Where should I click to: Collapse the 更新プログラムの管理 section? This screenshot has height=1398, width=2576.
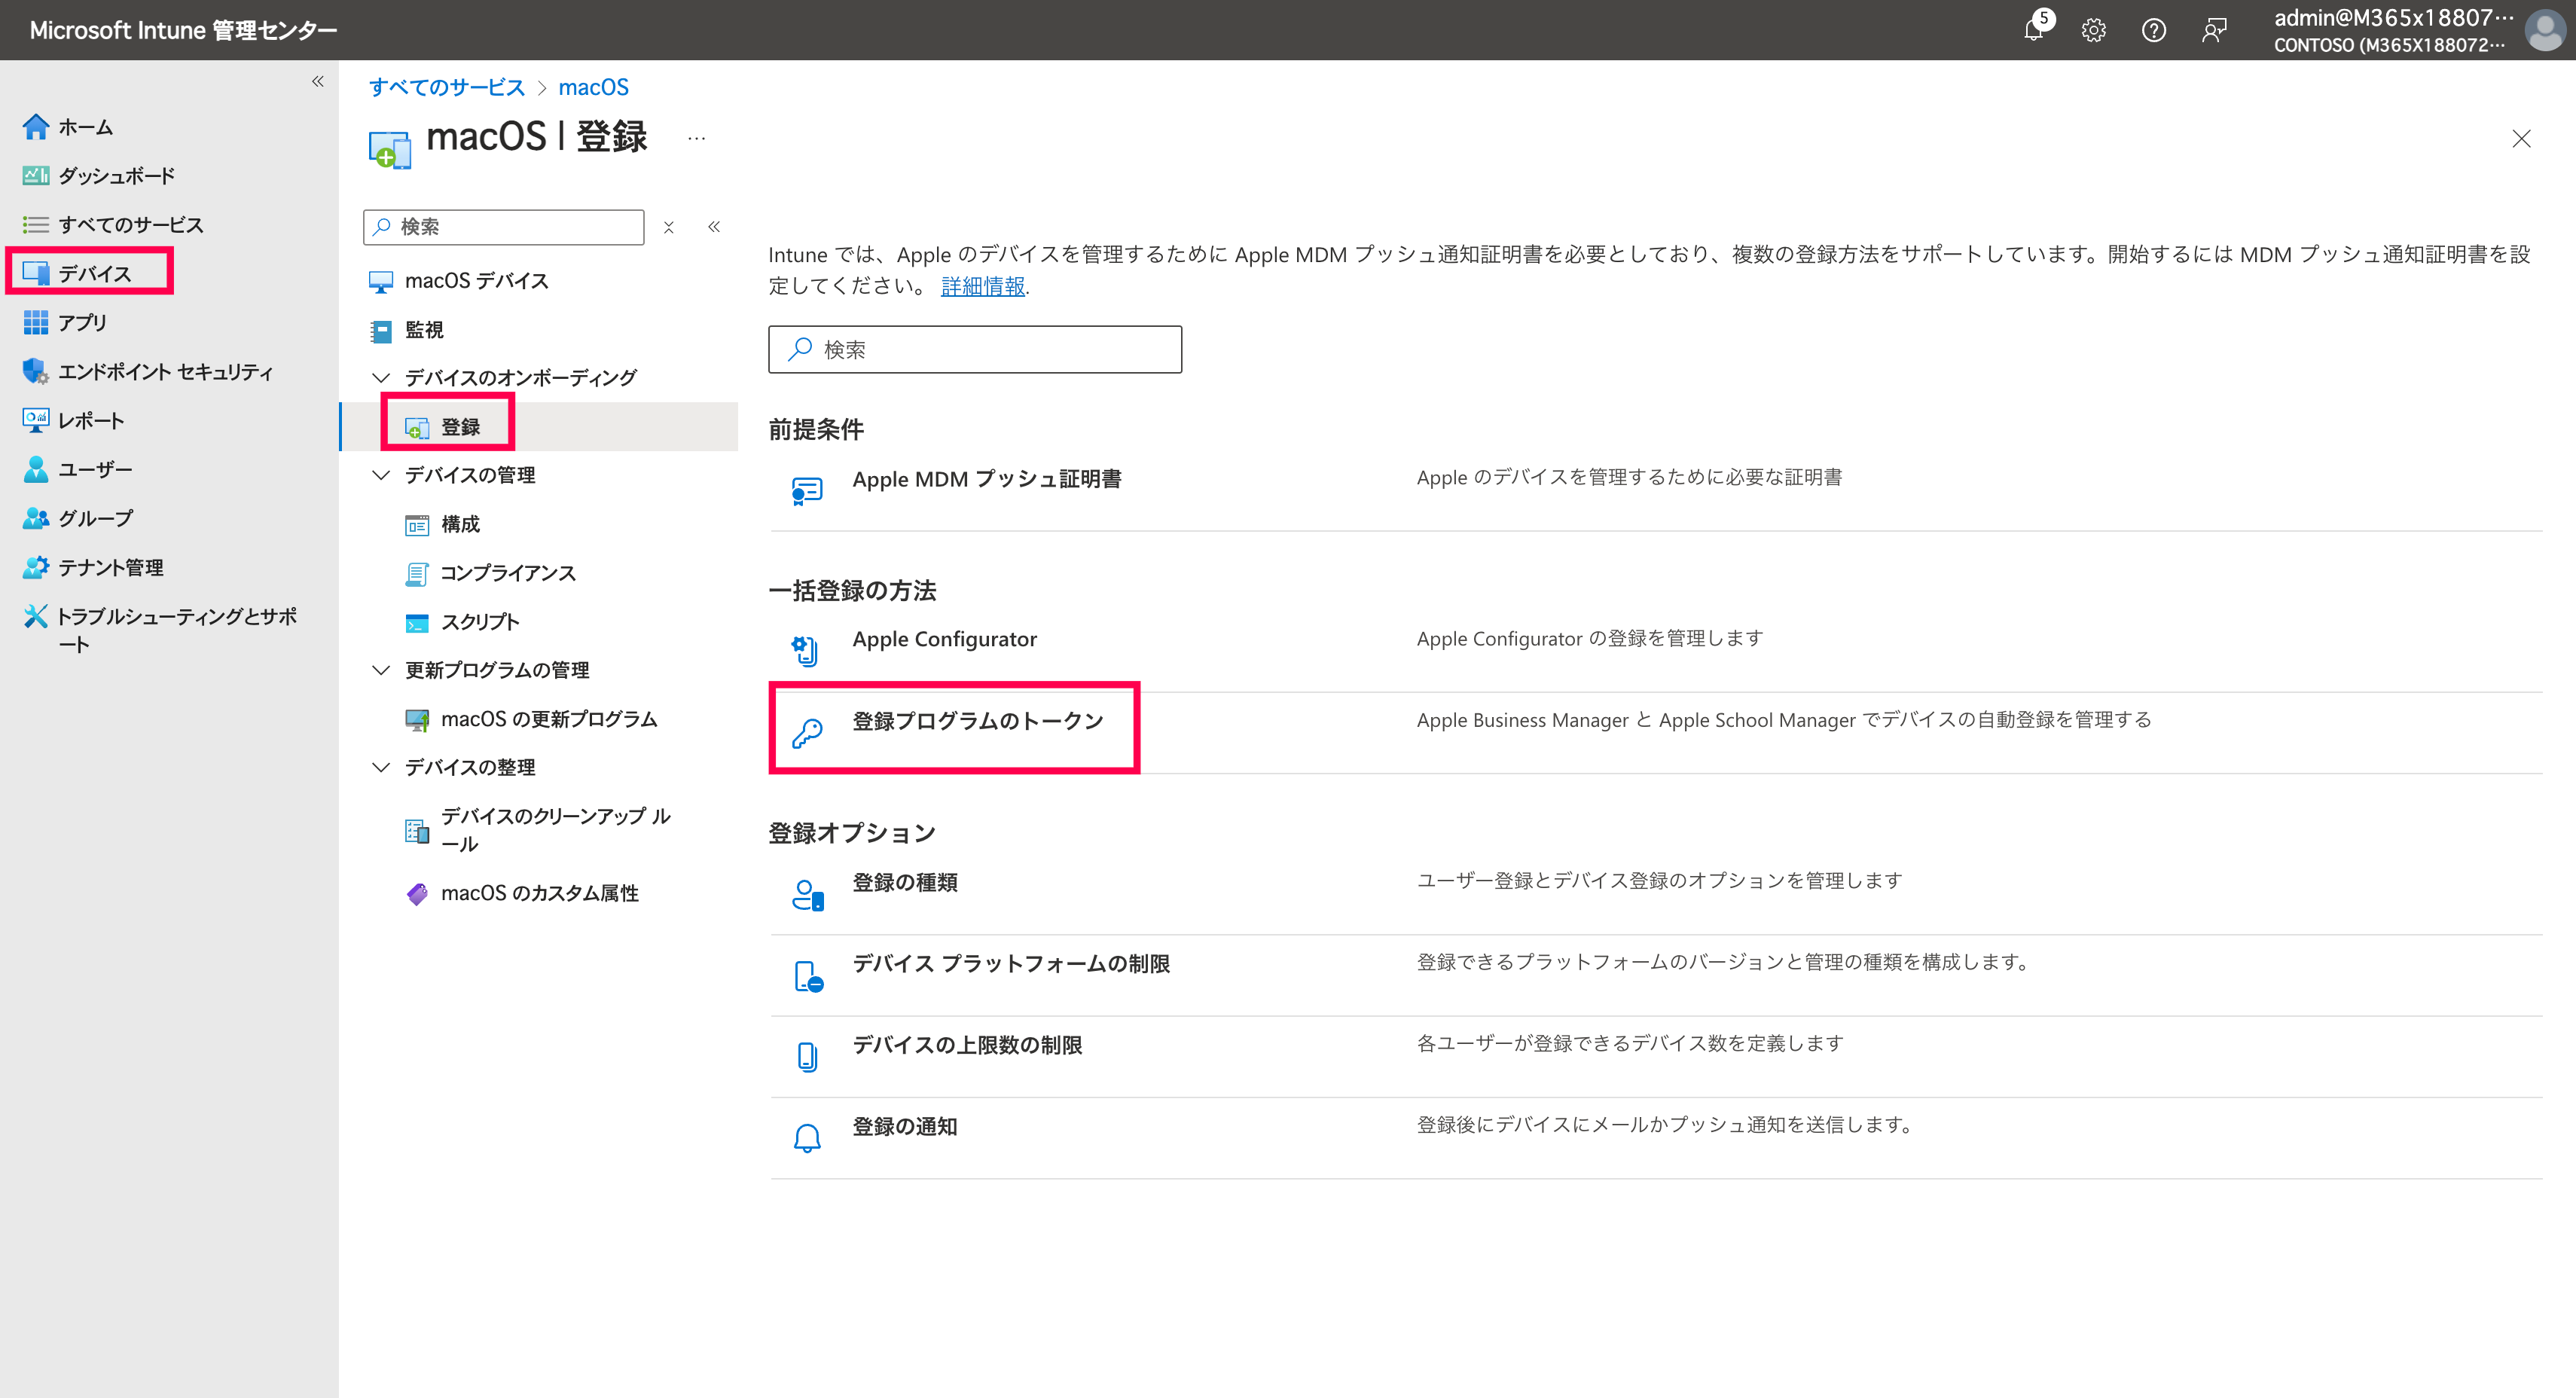coord(380,670)
